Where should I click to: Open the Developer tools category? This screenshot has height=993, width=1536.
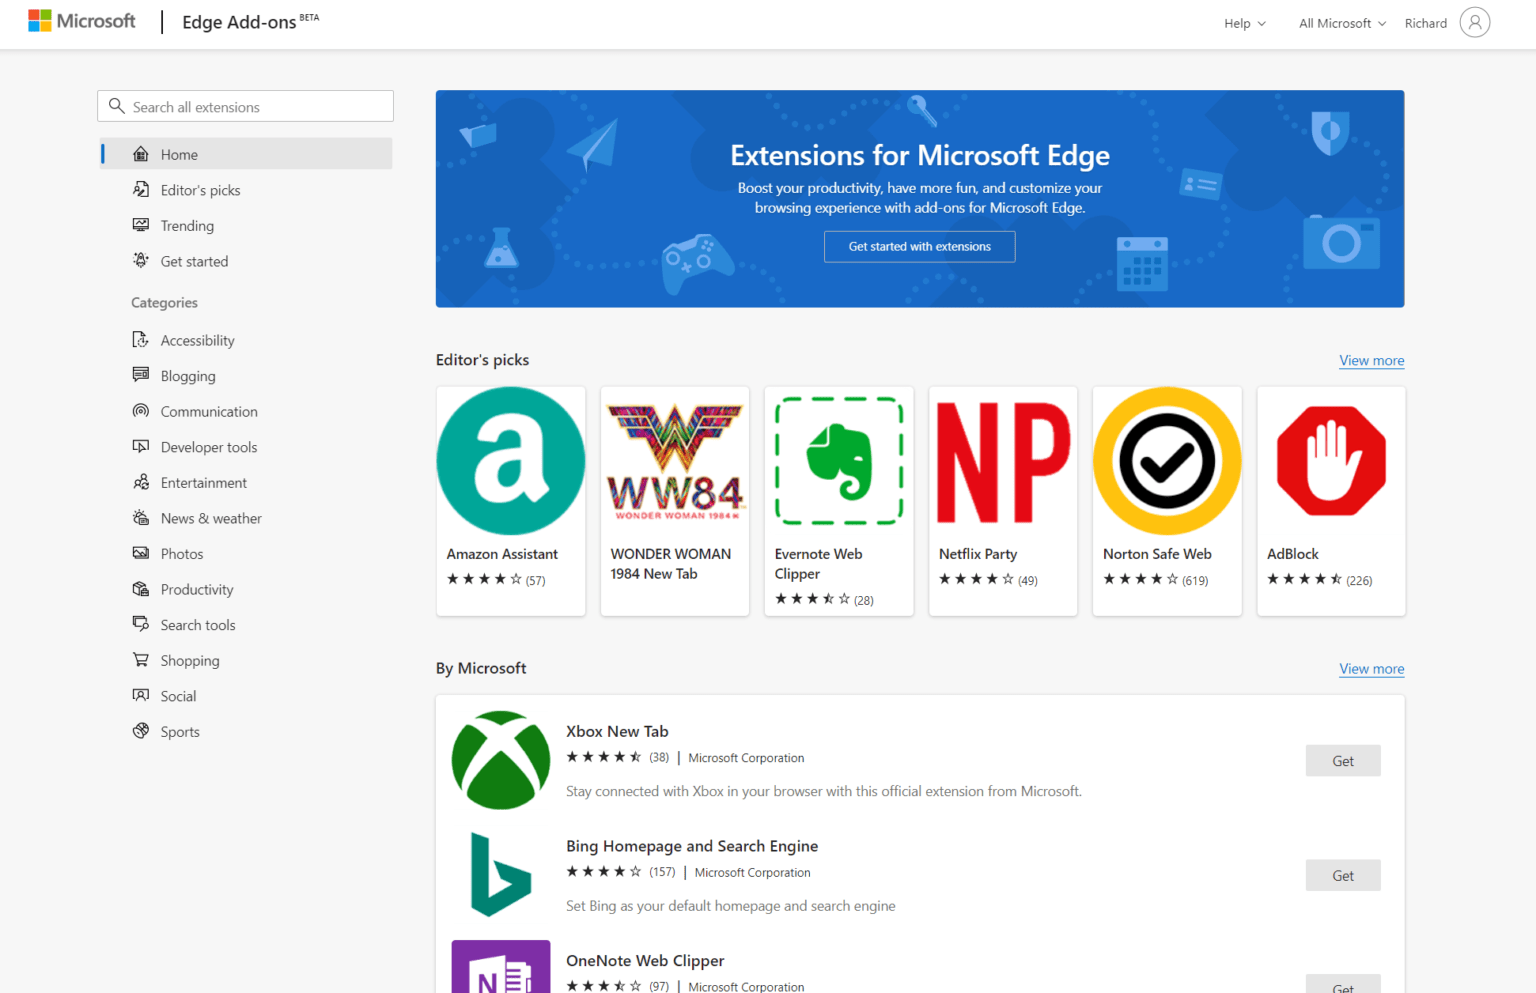[x=208, y=447]
